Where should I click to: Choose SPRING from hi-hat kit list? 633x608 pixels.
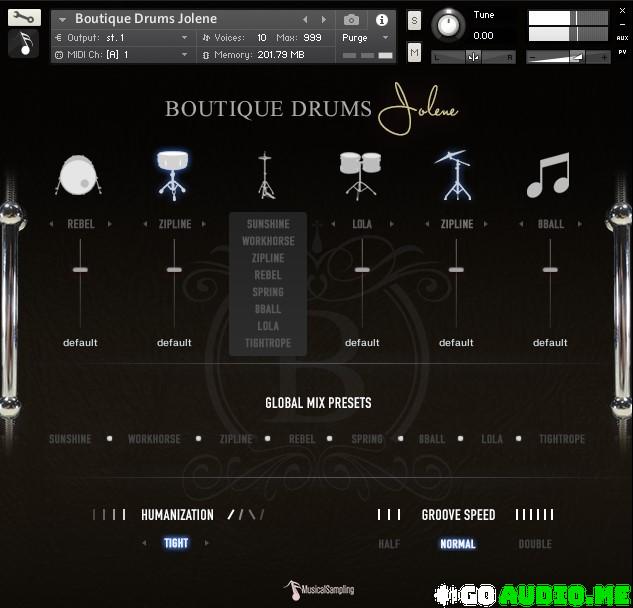coord(268,292)
